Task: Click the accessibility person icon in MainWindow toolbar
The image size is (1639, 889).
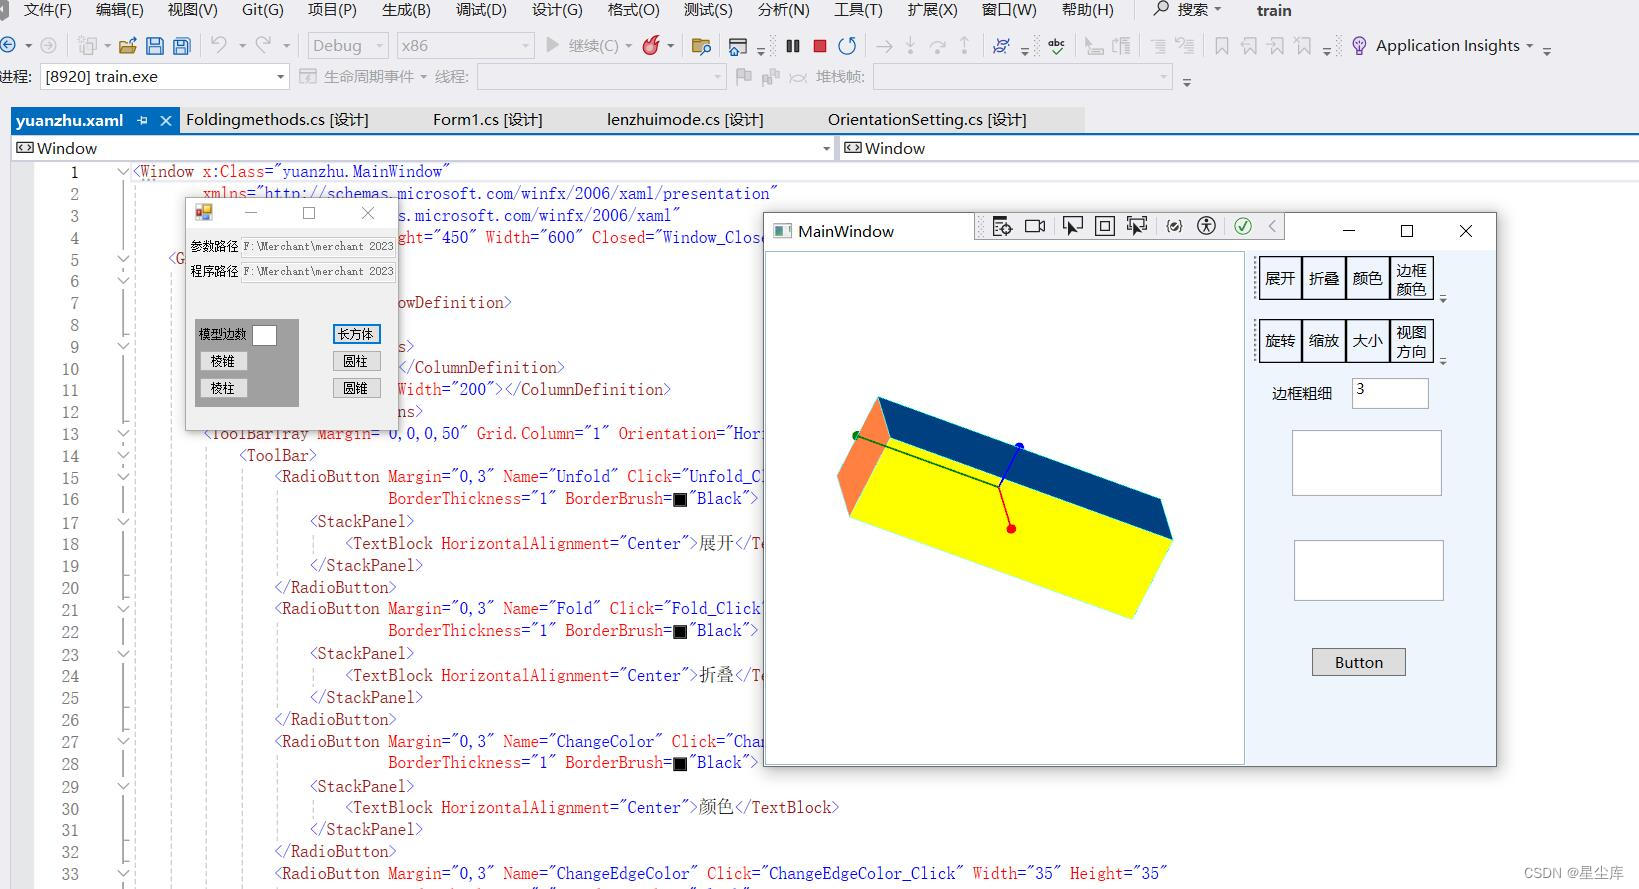Action: click(1206, 227)
